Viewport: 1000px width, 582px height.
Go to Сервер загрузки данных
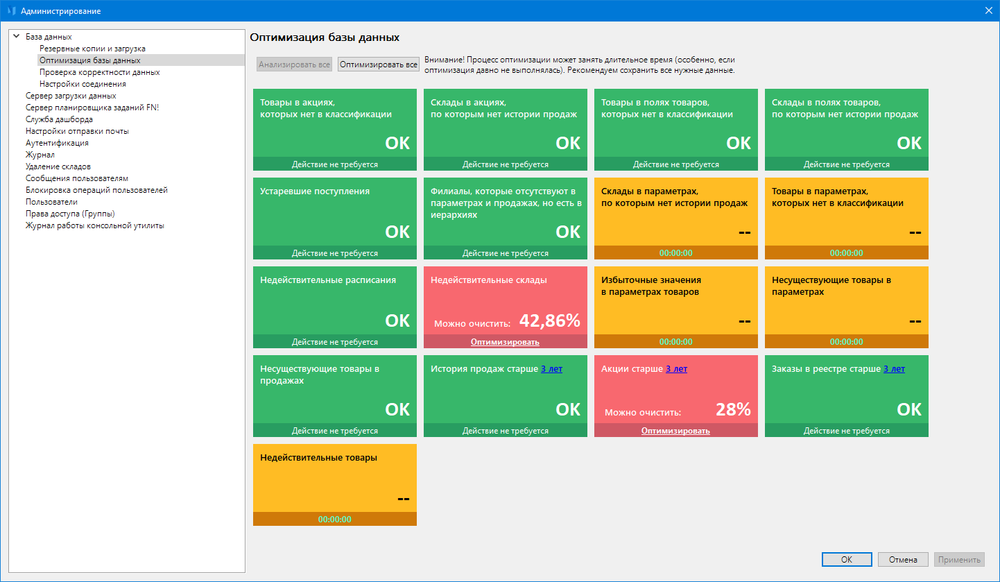click(70, 96)
